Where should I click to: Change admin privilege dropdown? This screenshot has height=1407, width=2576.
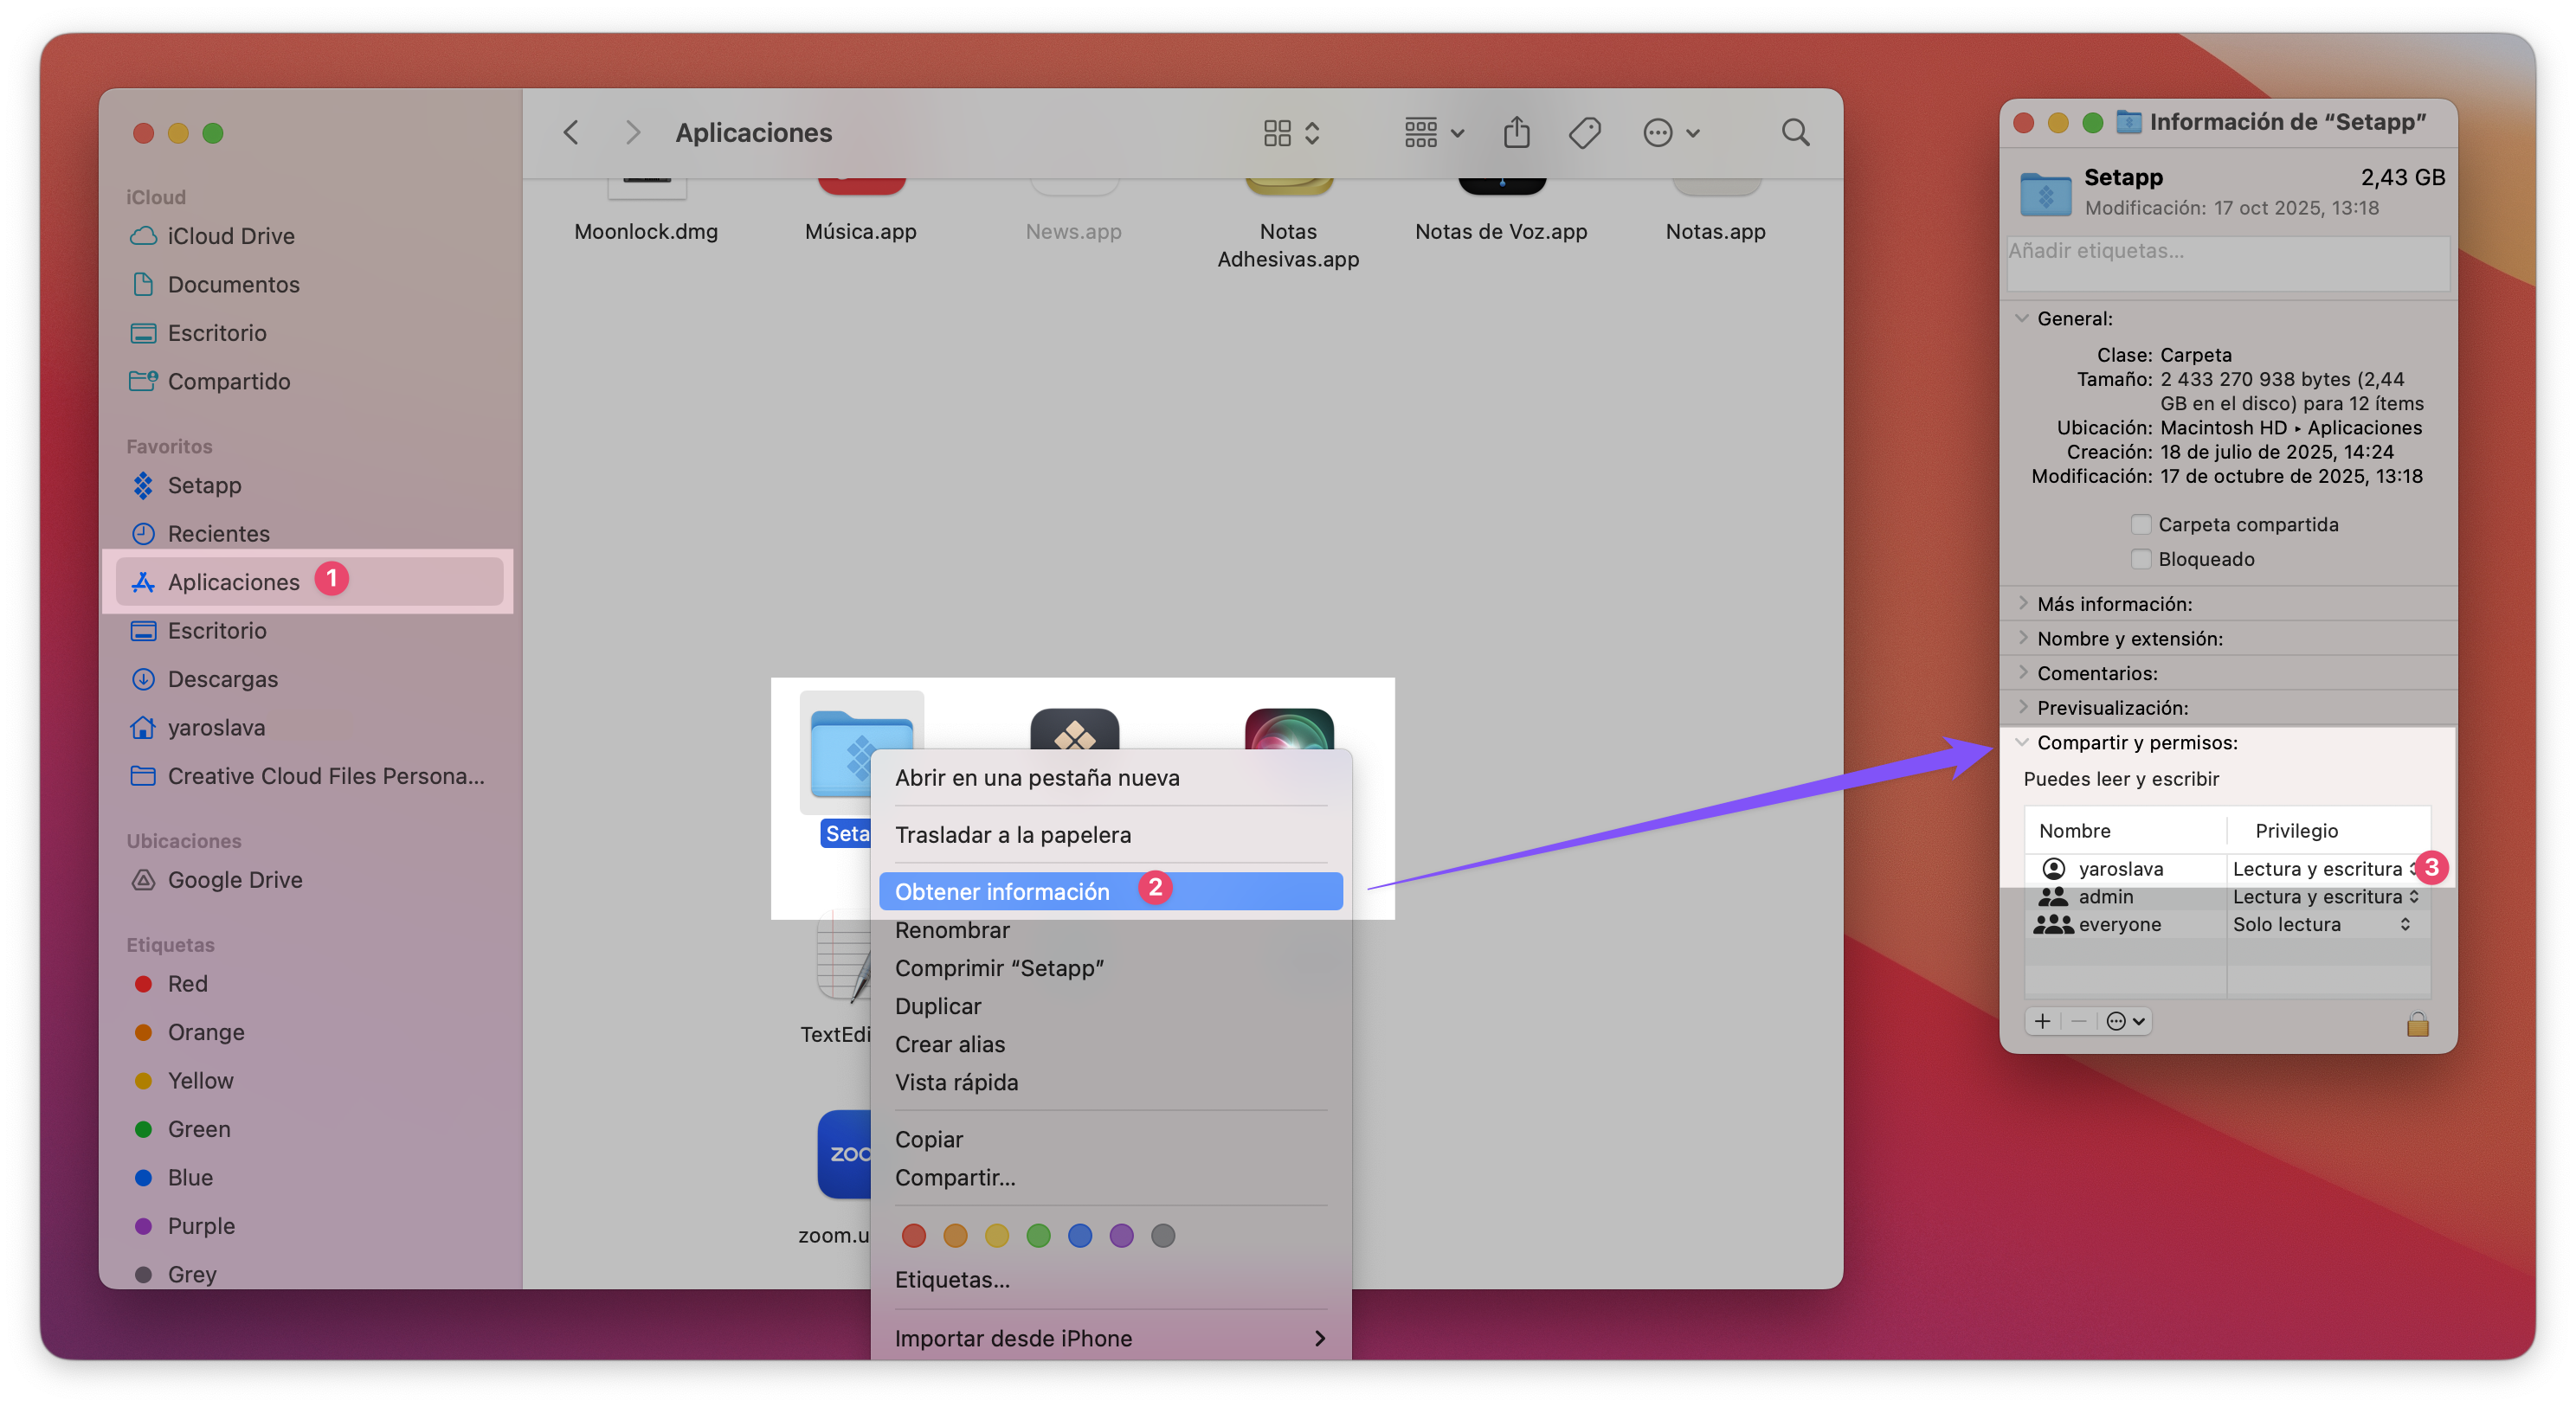tap(2326, 897)
